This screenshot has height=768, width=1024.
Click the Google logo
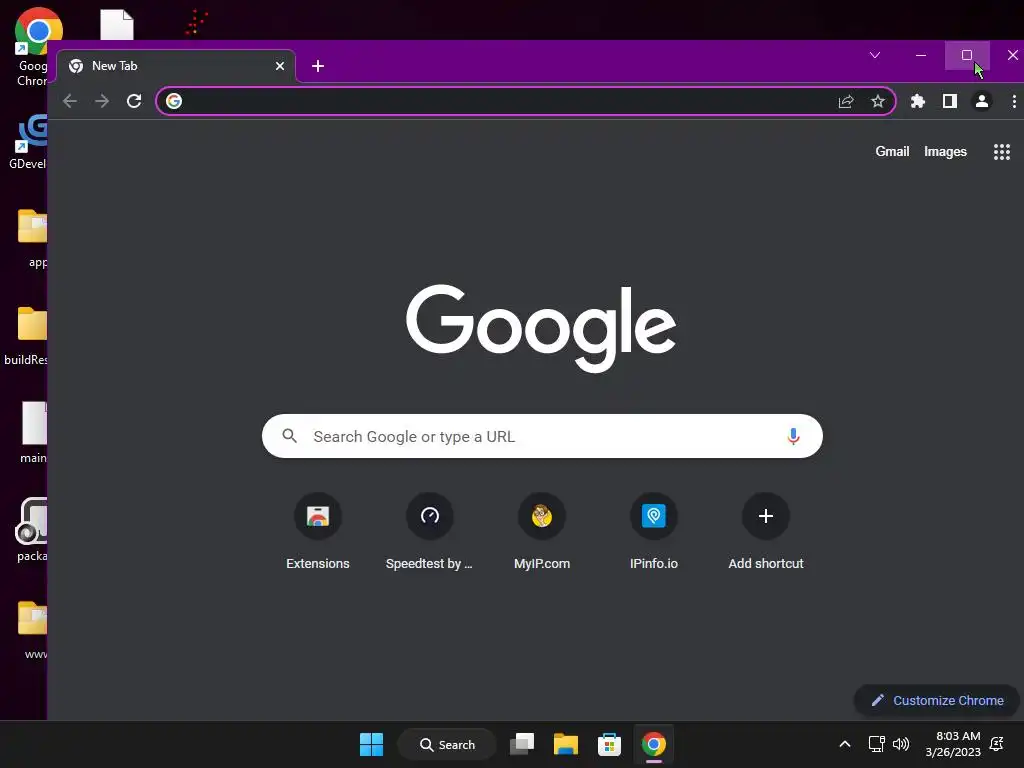click(541, 327)
